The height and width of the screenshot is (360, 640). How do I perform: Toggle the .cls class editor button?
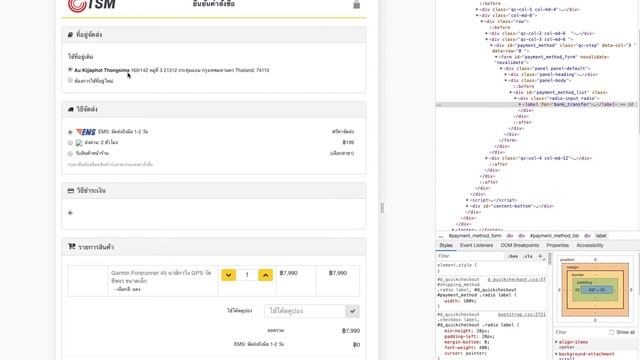pos(528,256)
